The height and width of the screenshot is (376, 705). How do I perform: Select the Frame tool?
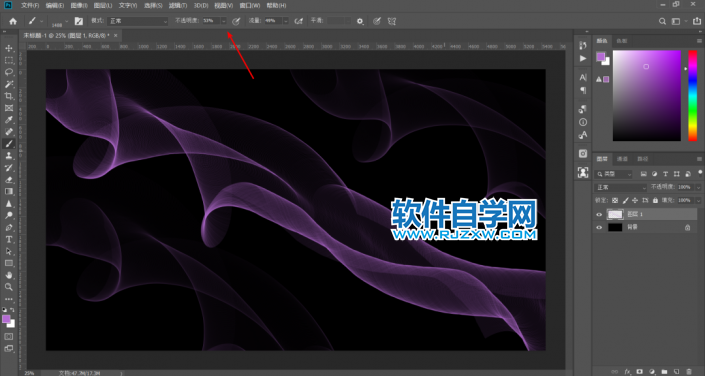[9, 108]
